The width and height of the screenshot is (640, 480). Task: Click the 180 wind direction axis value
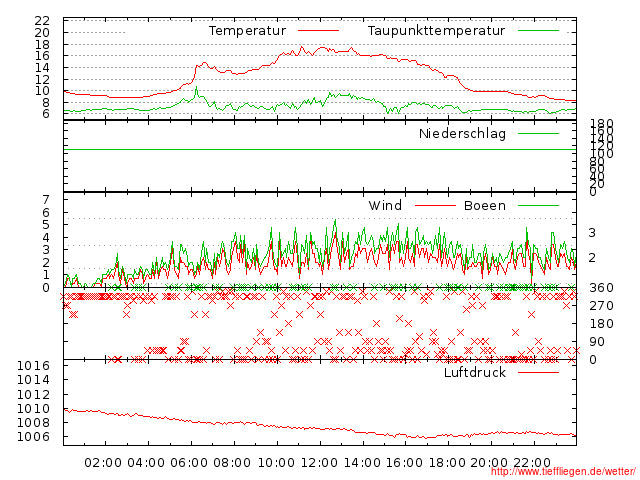click(x=601, y=324)
